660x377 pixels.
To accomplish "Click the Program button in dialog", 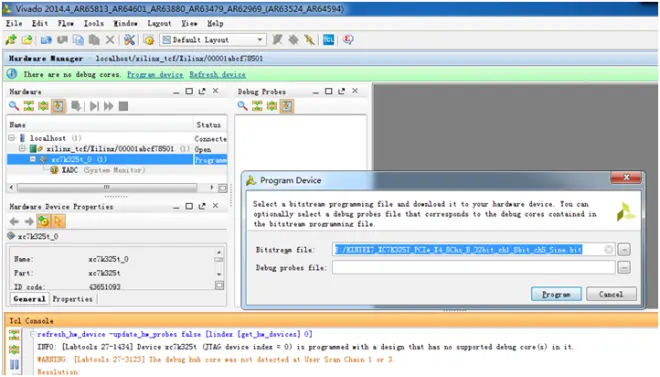I will click(556, 294).
